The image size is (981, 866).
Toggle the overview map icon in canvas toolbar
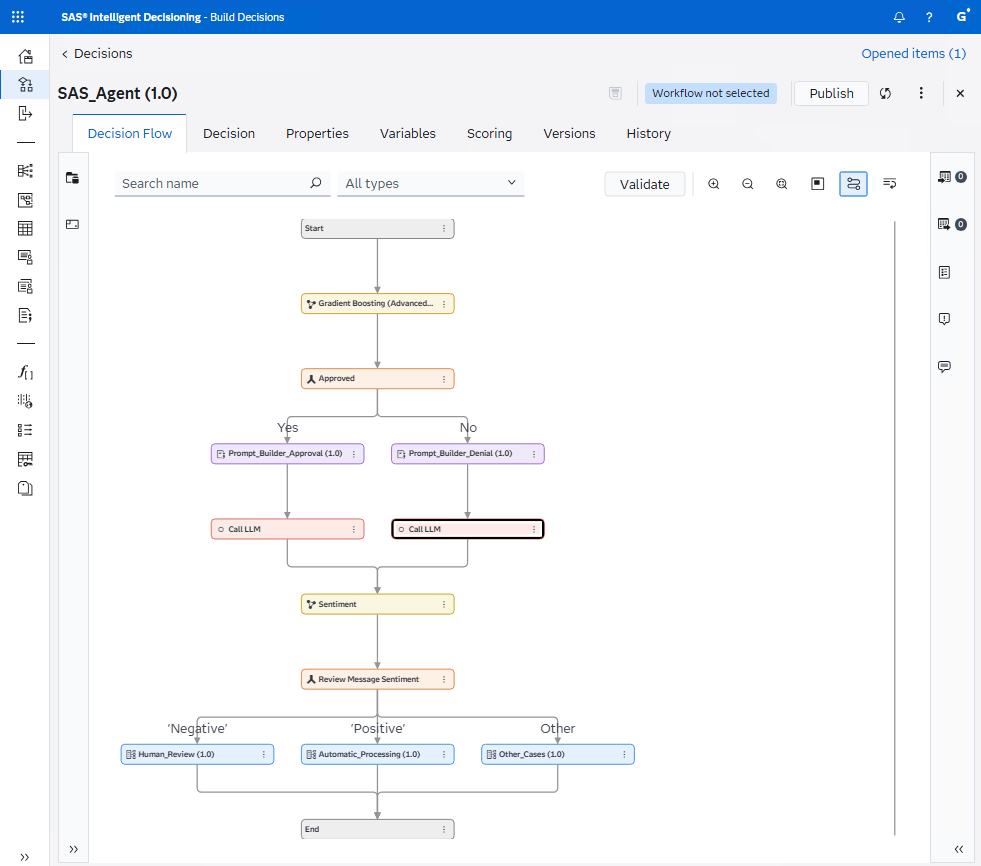817,184
